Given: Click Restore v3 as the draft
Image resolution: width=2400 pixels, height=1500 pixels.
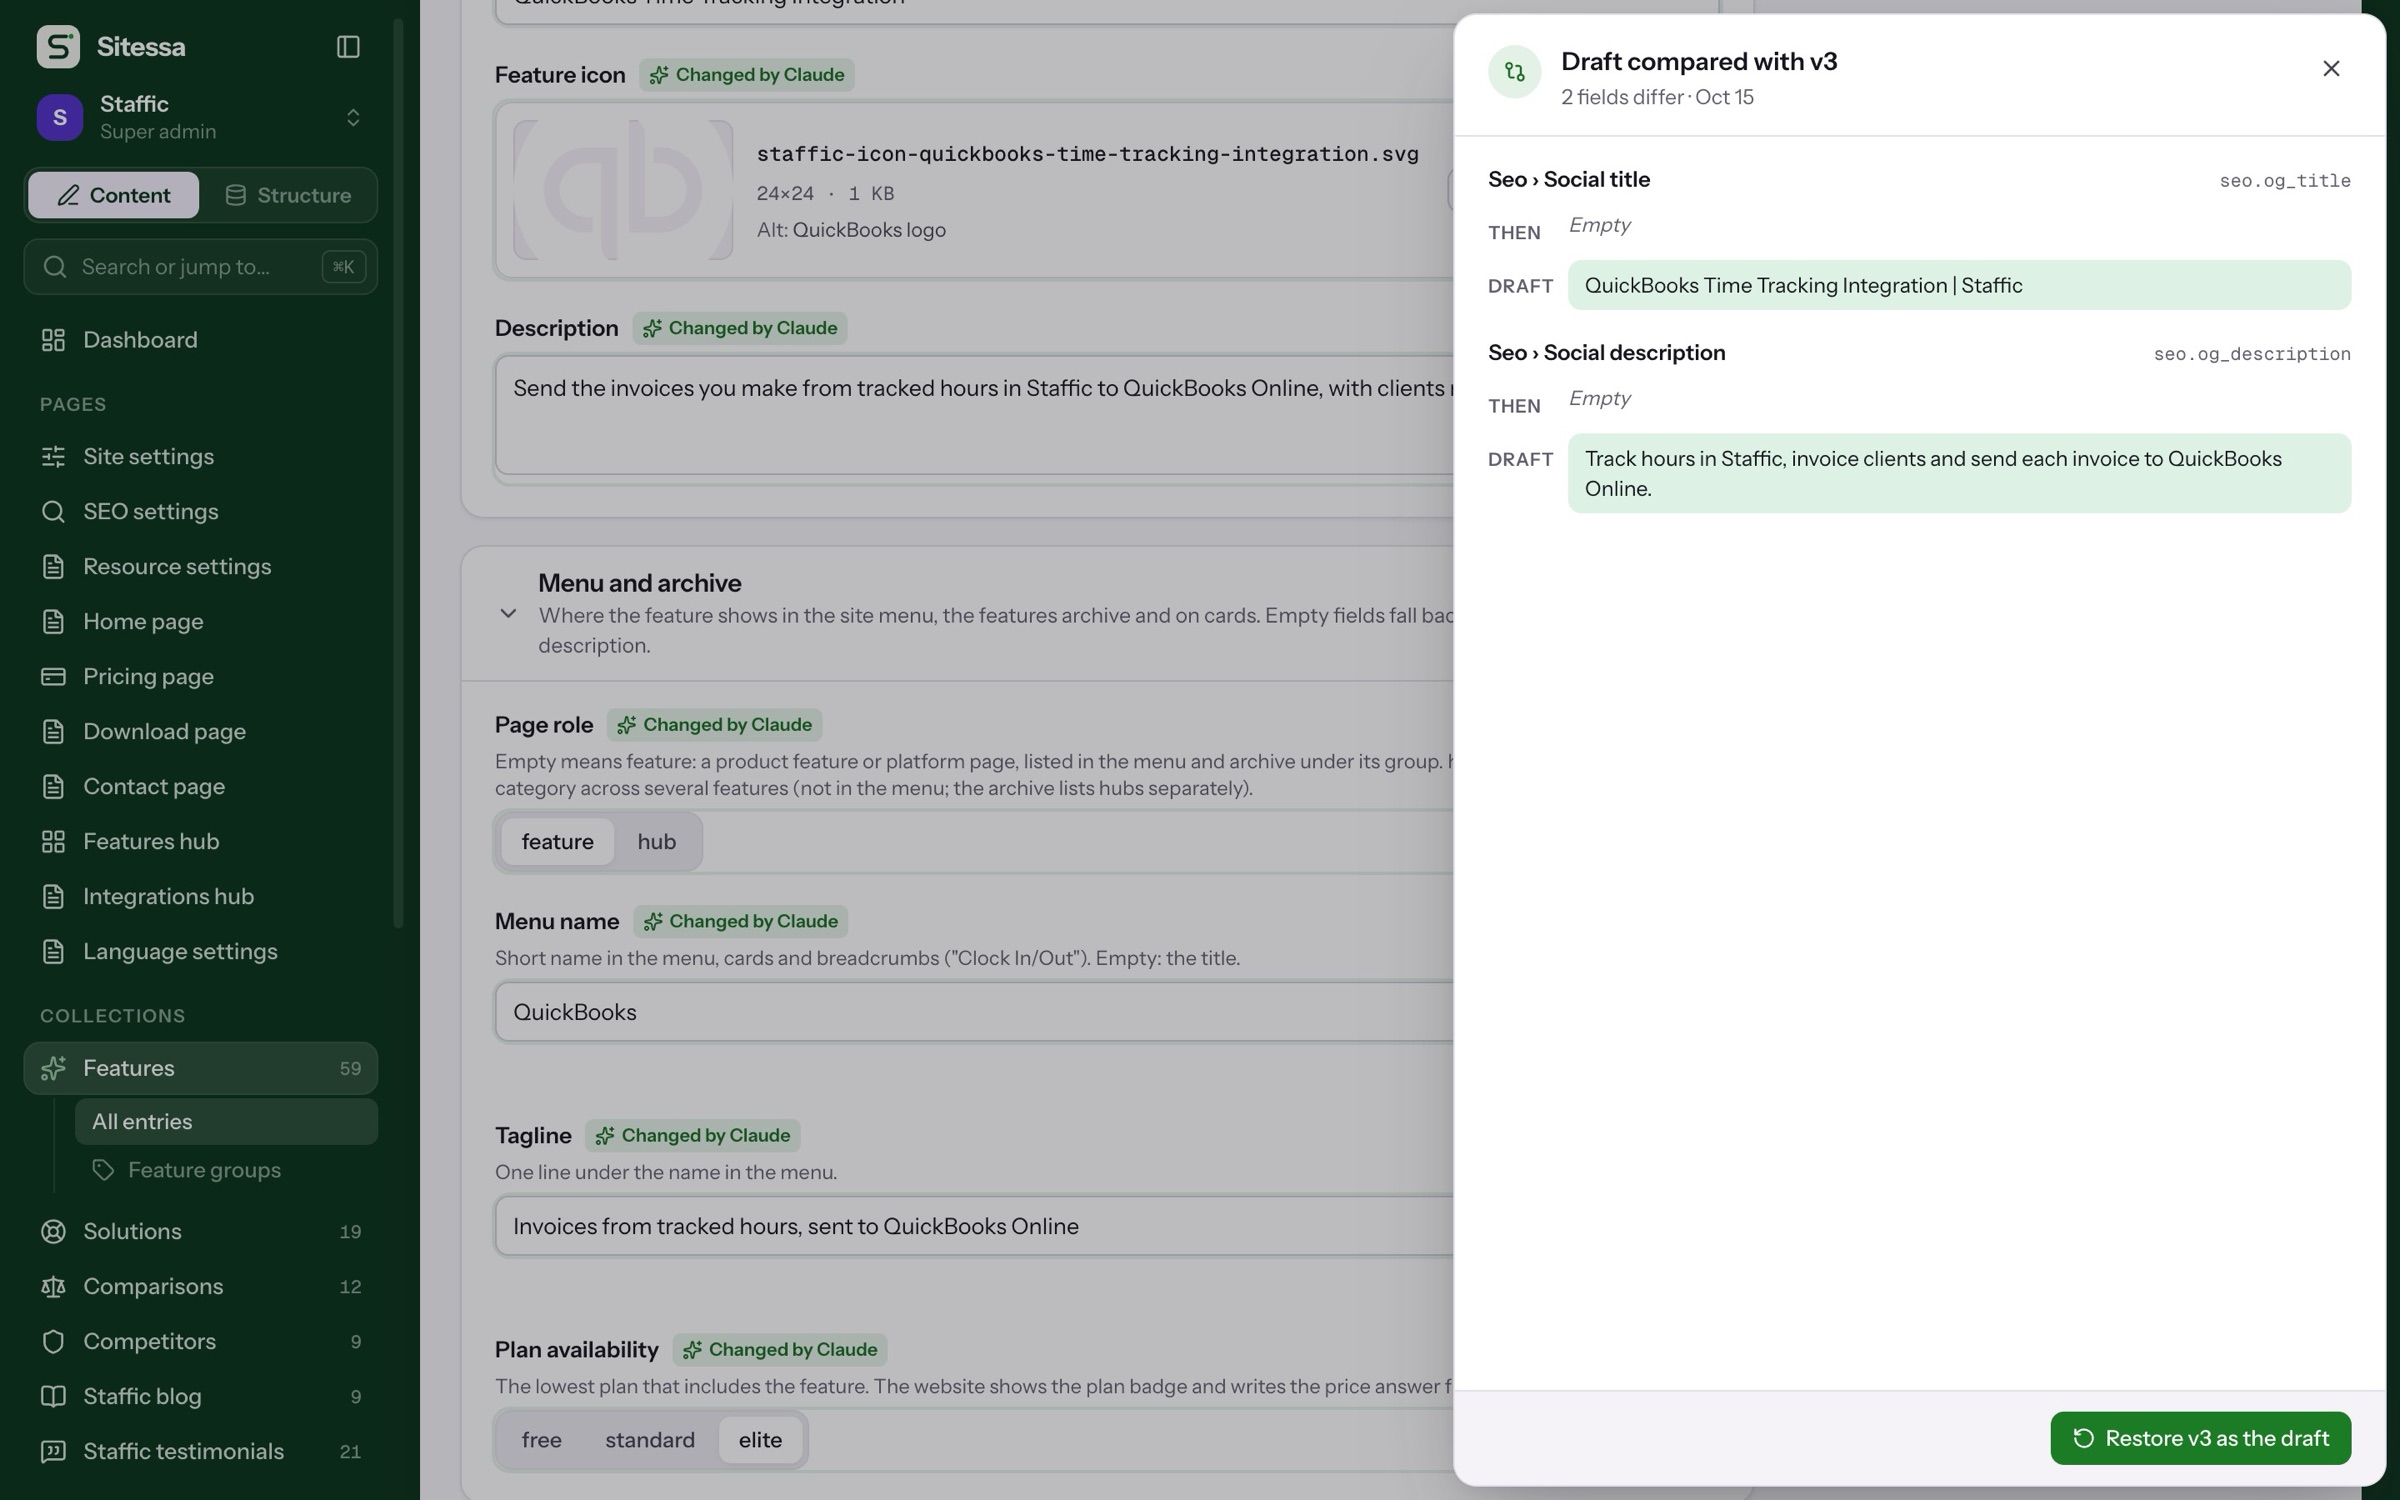Looking at the screenshot, I should pos(2200,1439).
